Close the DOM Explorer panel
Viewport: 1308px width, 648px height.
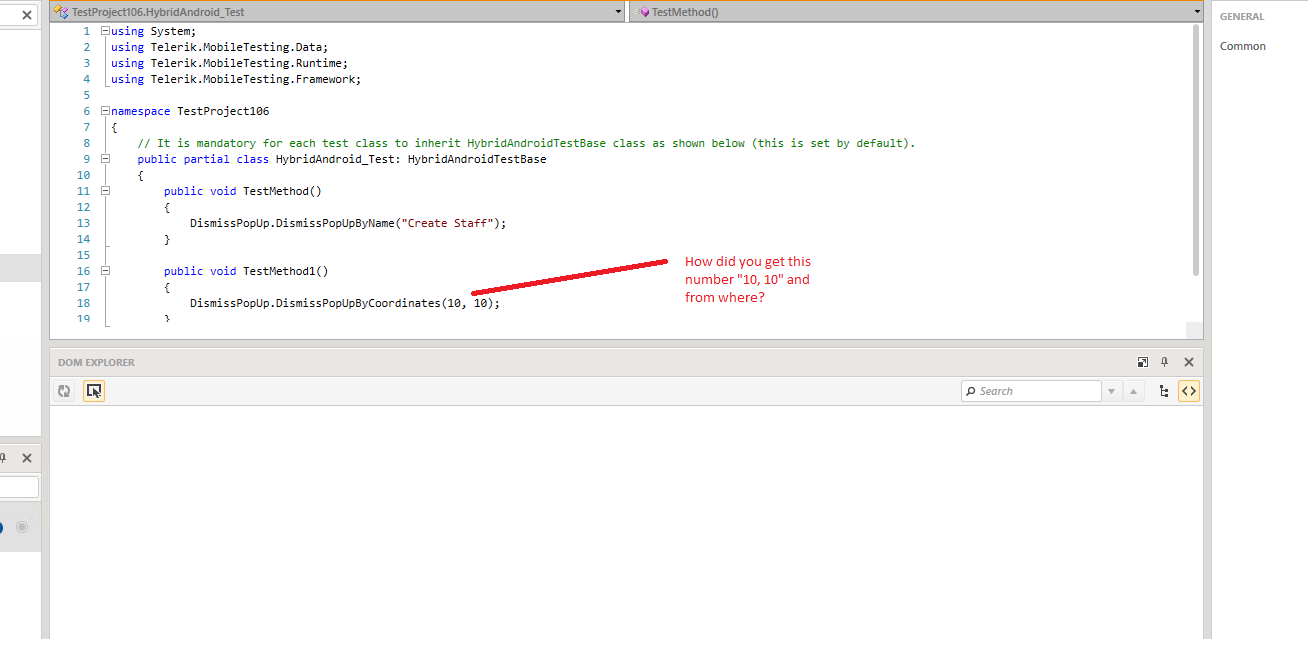[x=1189, y=362]
